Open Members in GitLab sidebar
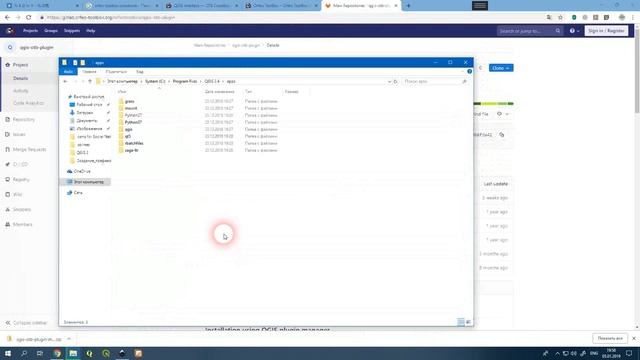Image resolution: width=640 pixels, height=360 pixels. [22, 224]
